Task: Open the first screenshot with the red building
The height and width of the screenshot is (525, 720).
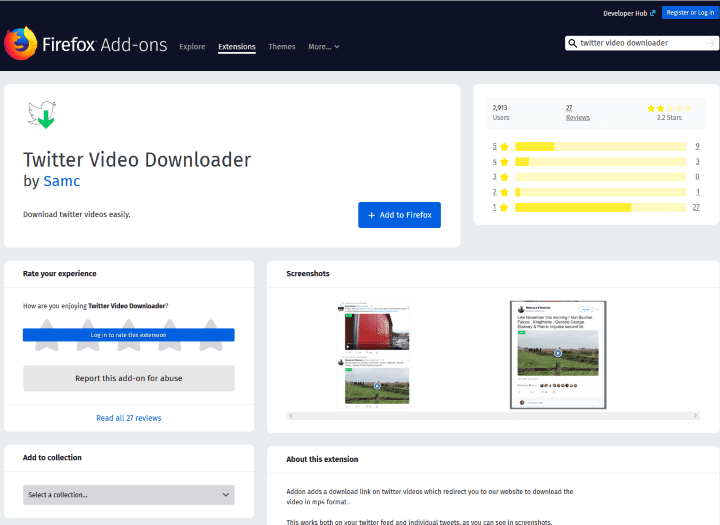Action: coord(373,355)
